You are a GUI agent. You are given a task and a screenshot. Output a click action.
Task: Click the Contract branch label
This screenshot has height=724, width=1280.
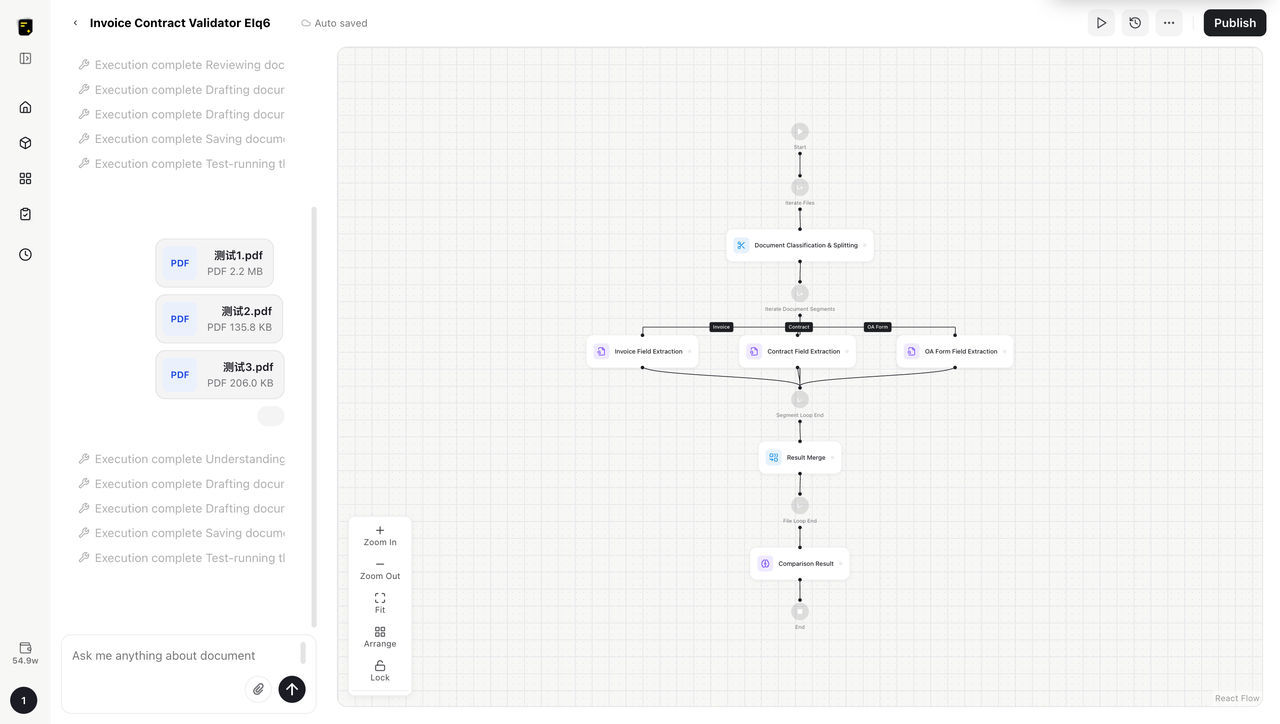click(x=798, y=327)
